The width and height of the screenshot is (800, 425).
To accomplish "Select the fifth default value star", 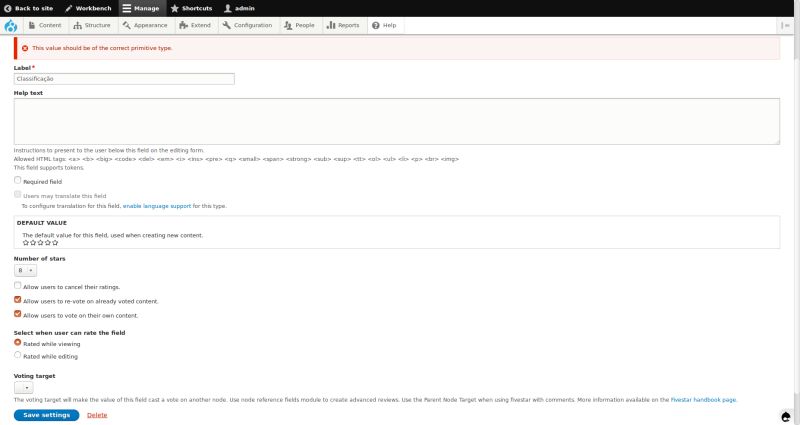I will [x=55, y=243].
